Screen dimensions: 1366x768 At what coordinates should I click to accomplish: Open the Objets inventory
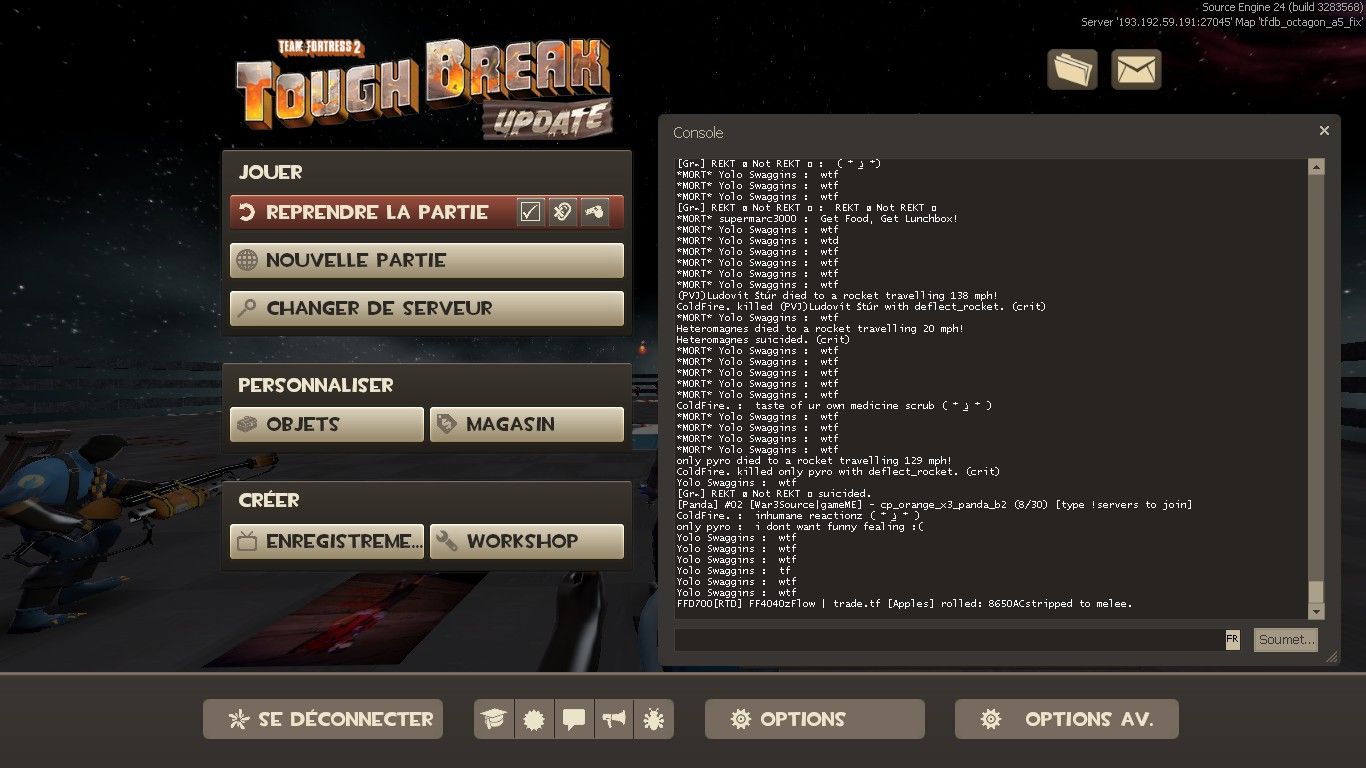[x=327, y=424]
